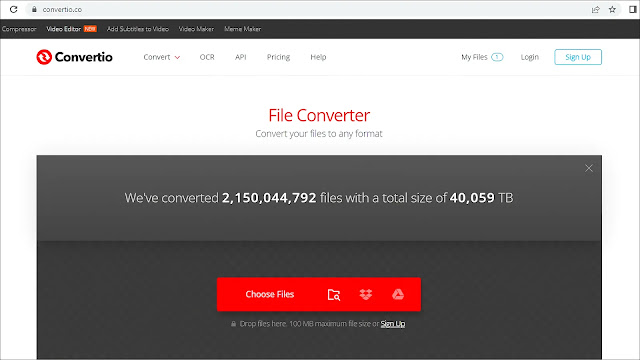
Task: Click the lock icon beside drop files text
Action: pos(233,324)
